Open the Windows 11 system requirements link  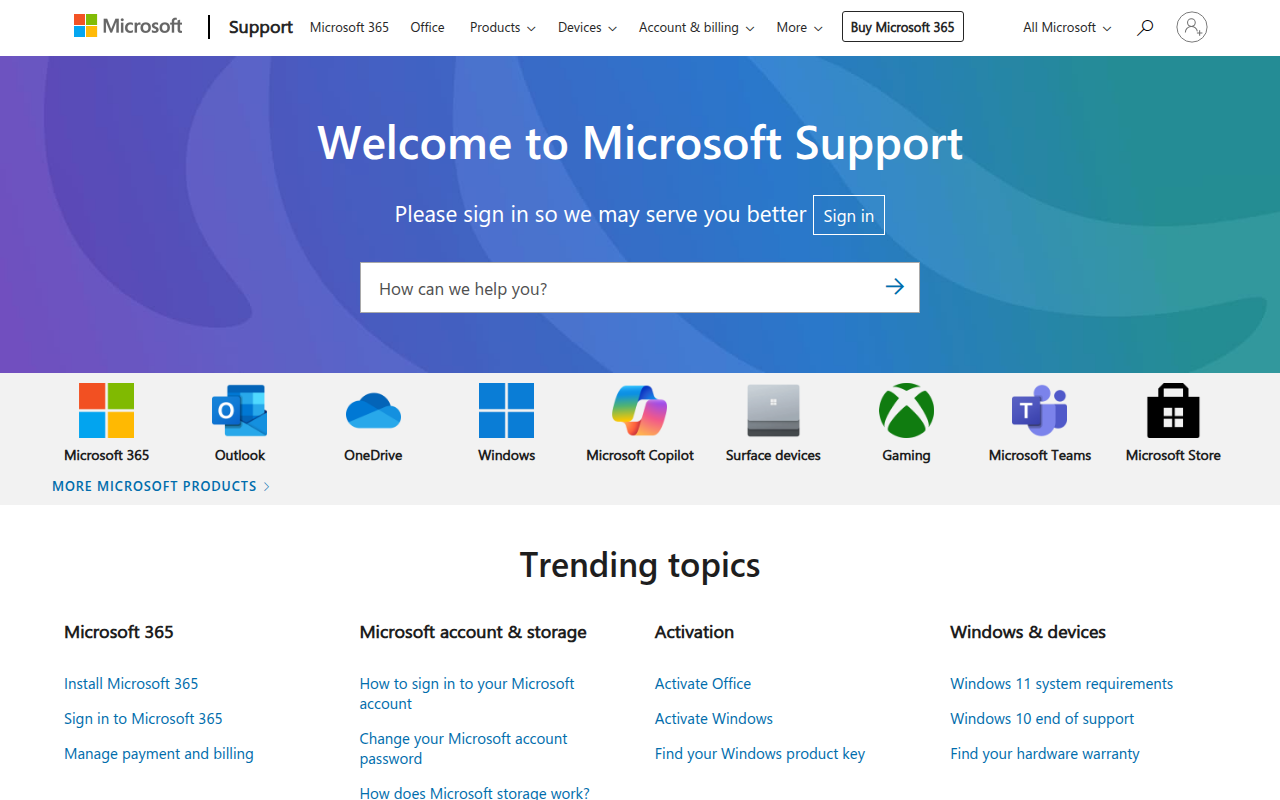click(1061, 683)
